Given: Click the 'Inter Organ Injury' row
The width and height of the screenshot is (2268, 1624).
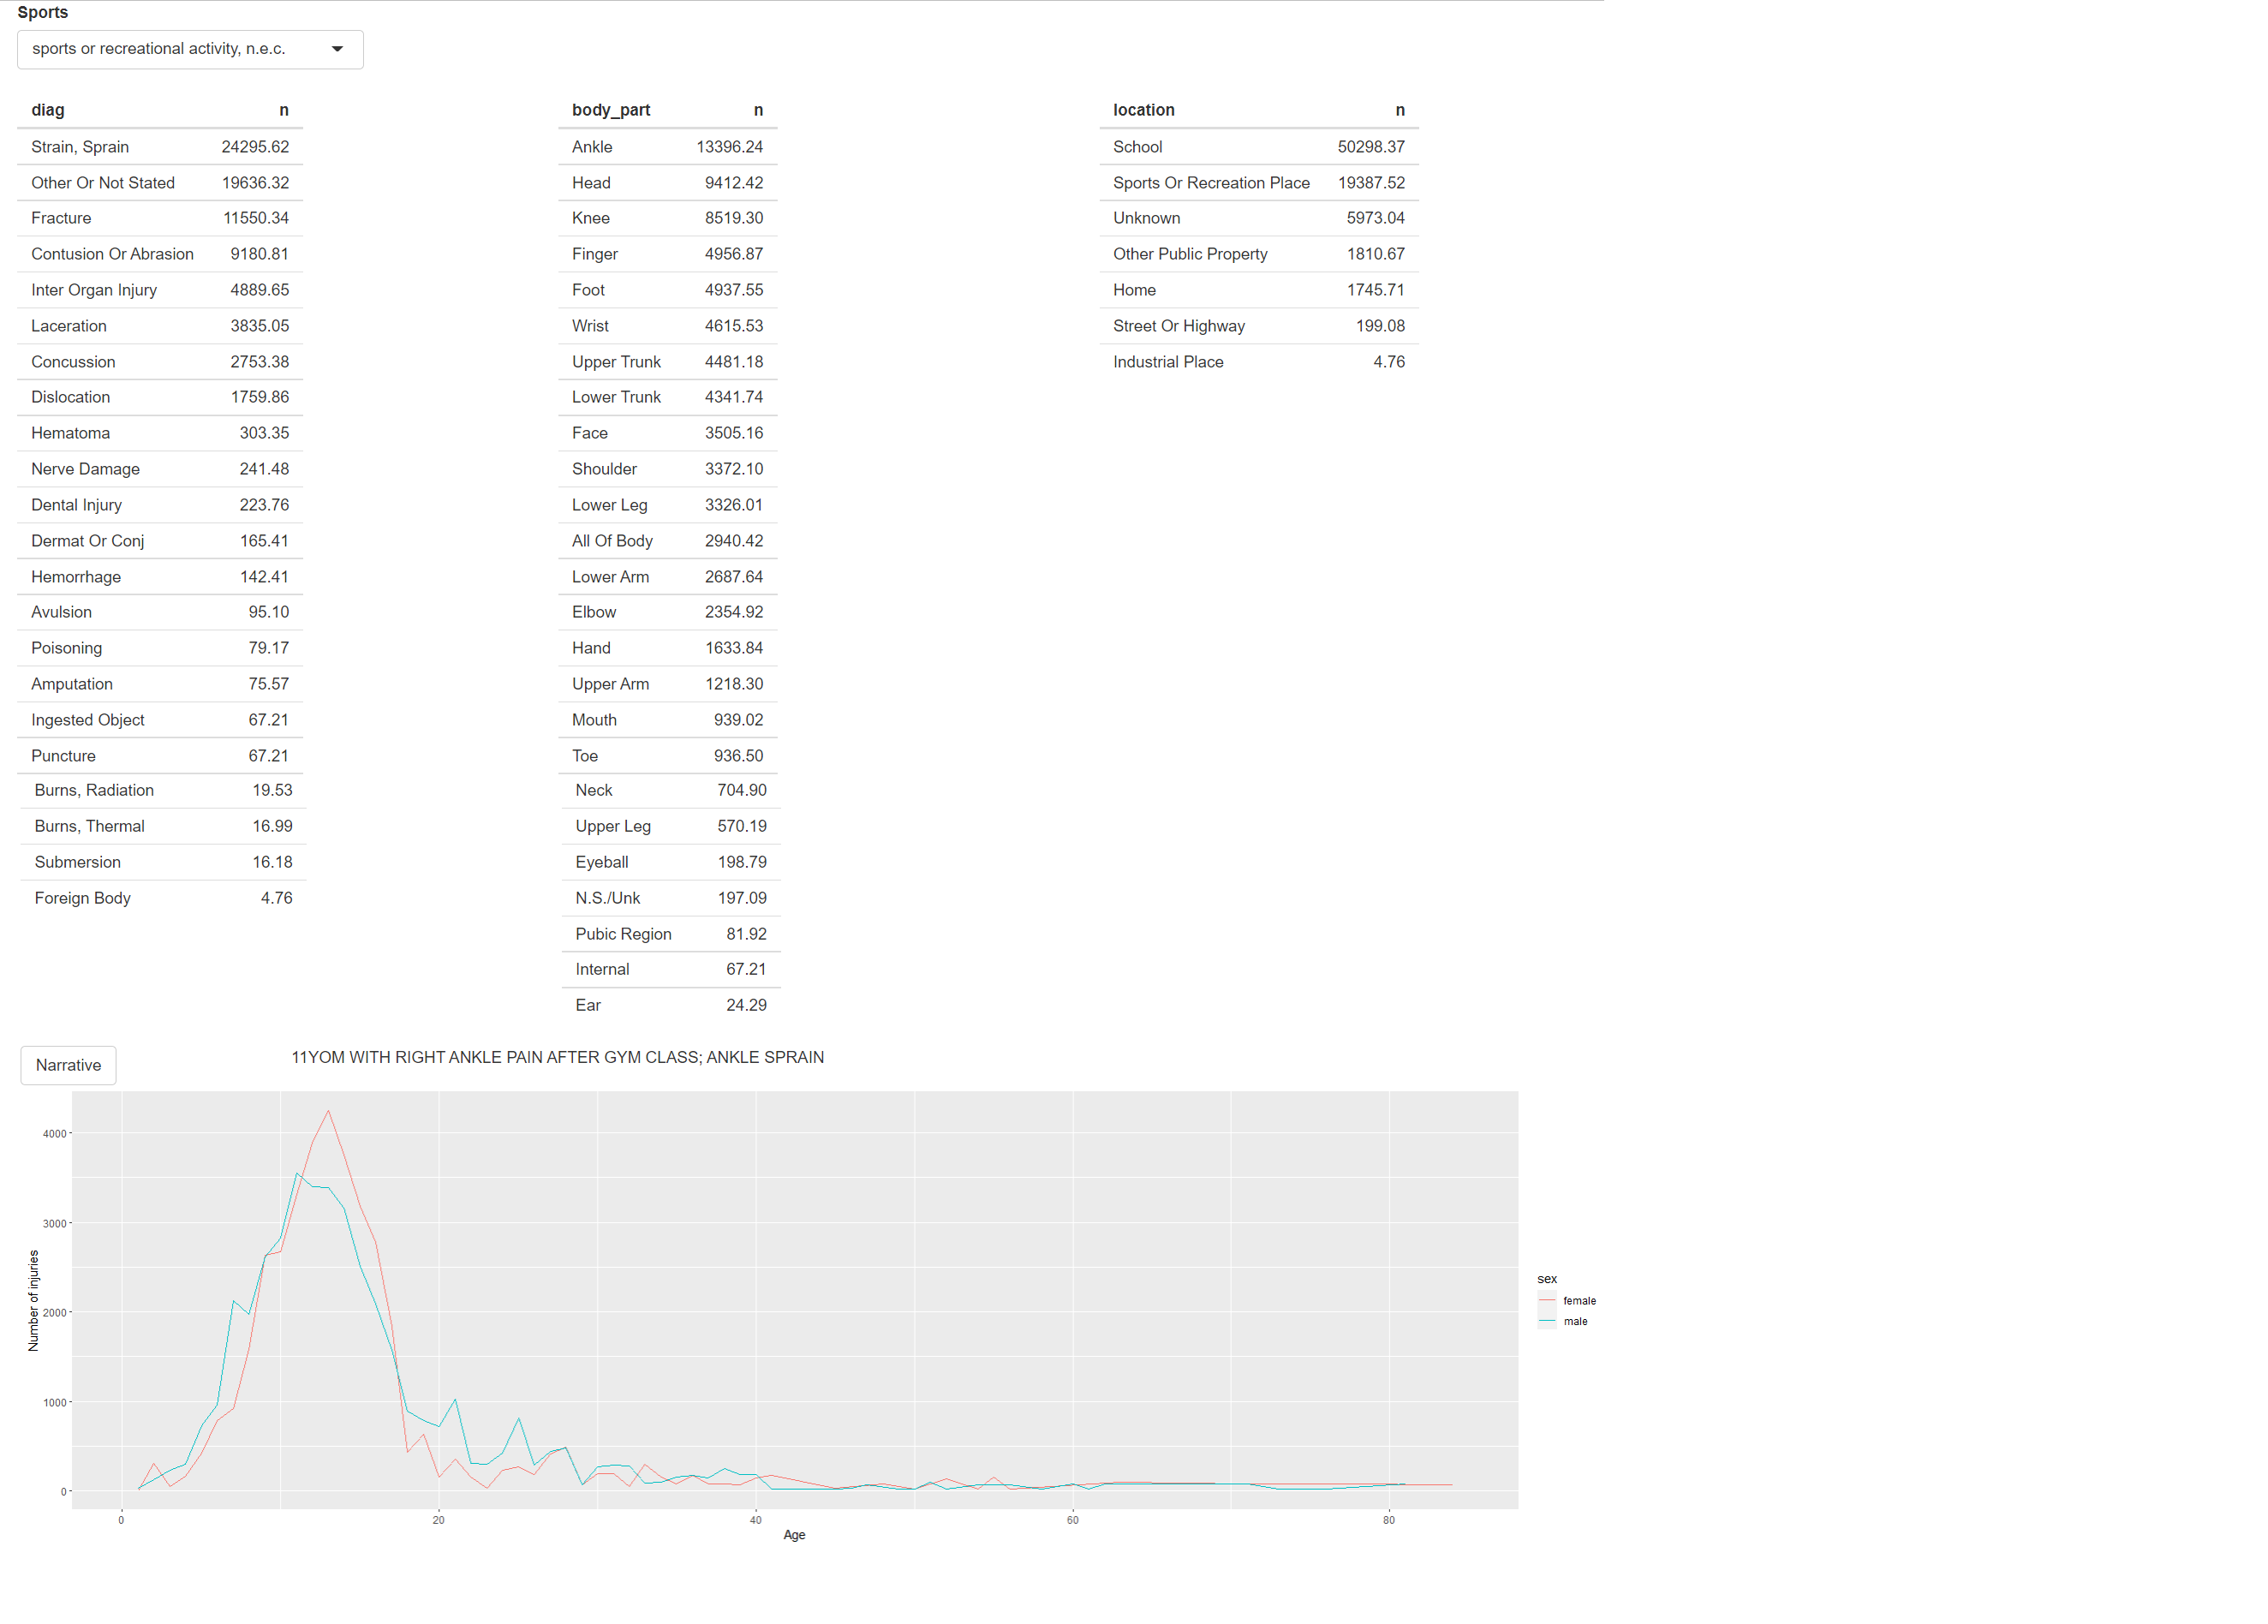Looking at the screenshot, I should click(160, 290).
